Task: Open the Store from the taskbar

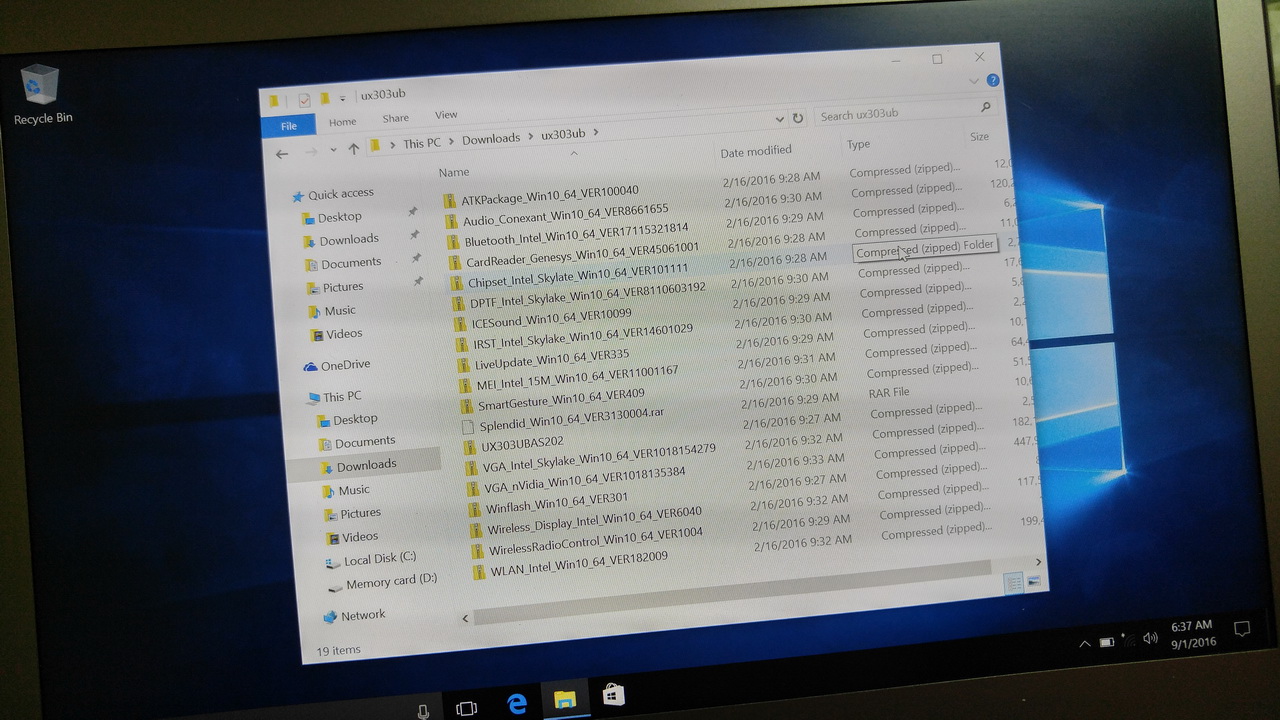Action: 613,694
